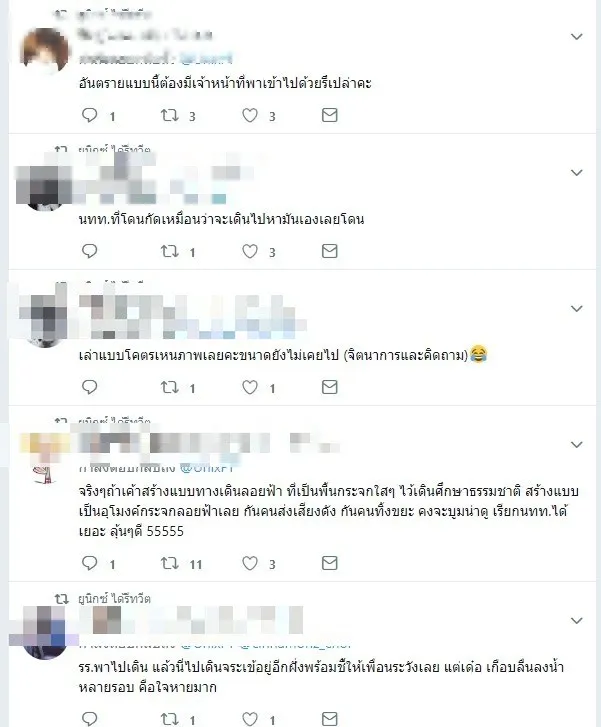Retweet the last tweet about รร.พาไปเดิน
The height and width of the screenshot is (727, 601).
pos(169,719)
